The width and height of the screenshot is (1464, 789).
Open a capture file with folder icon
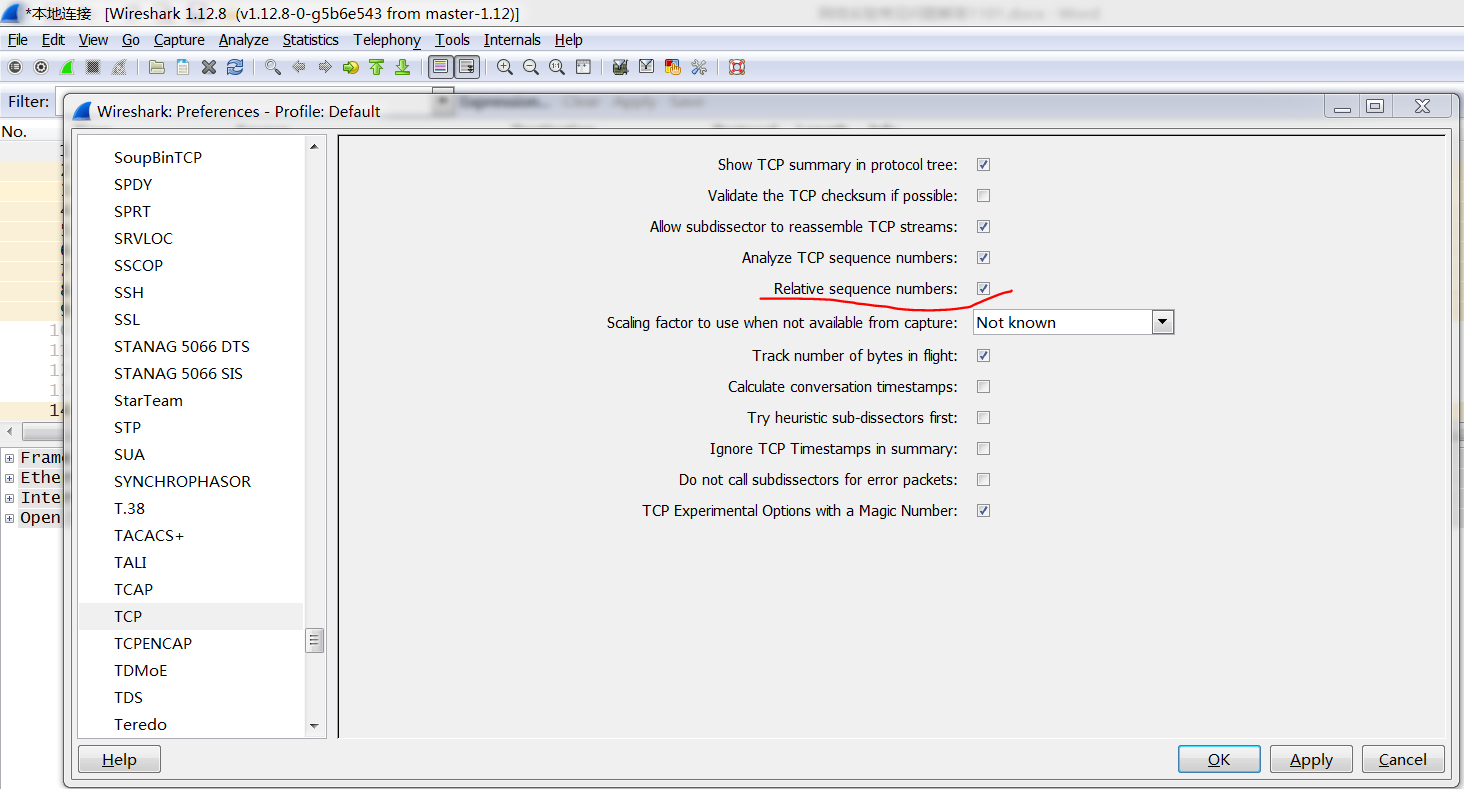(x=157, y=67)
